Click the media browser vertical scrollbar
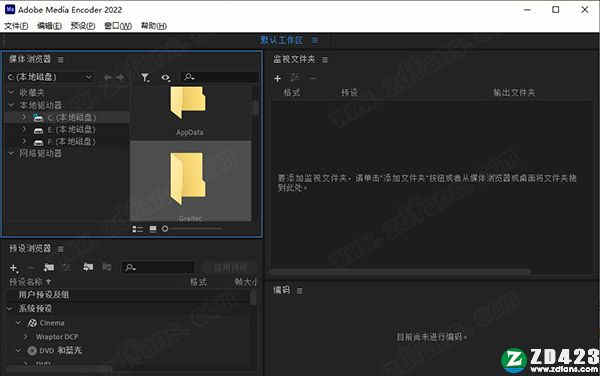This screenshot has height=376, width=600. 256,107
